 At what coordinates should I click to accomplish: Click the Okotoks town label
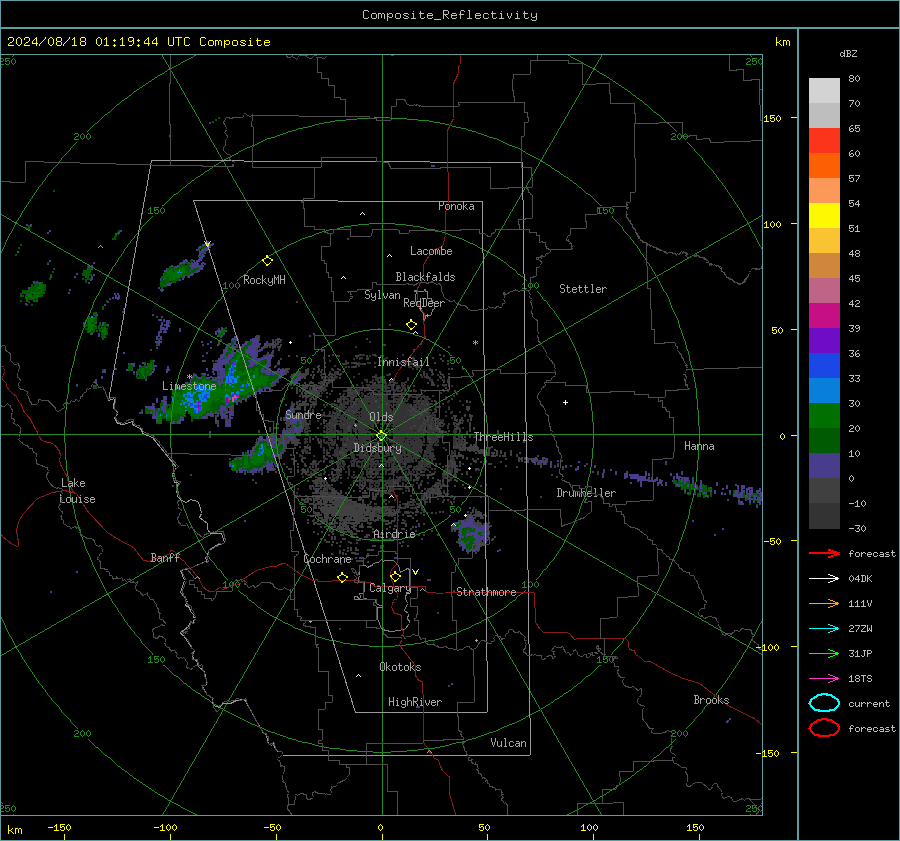400,667
